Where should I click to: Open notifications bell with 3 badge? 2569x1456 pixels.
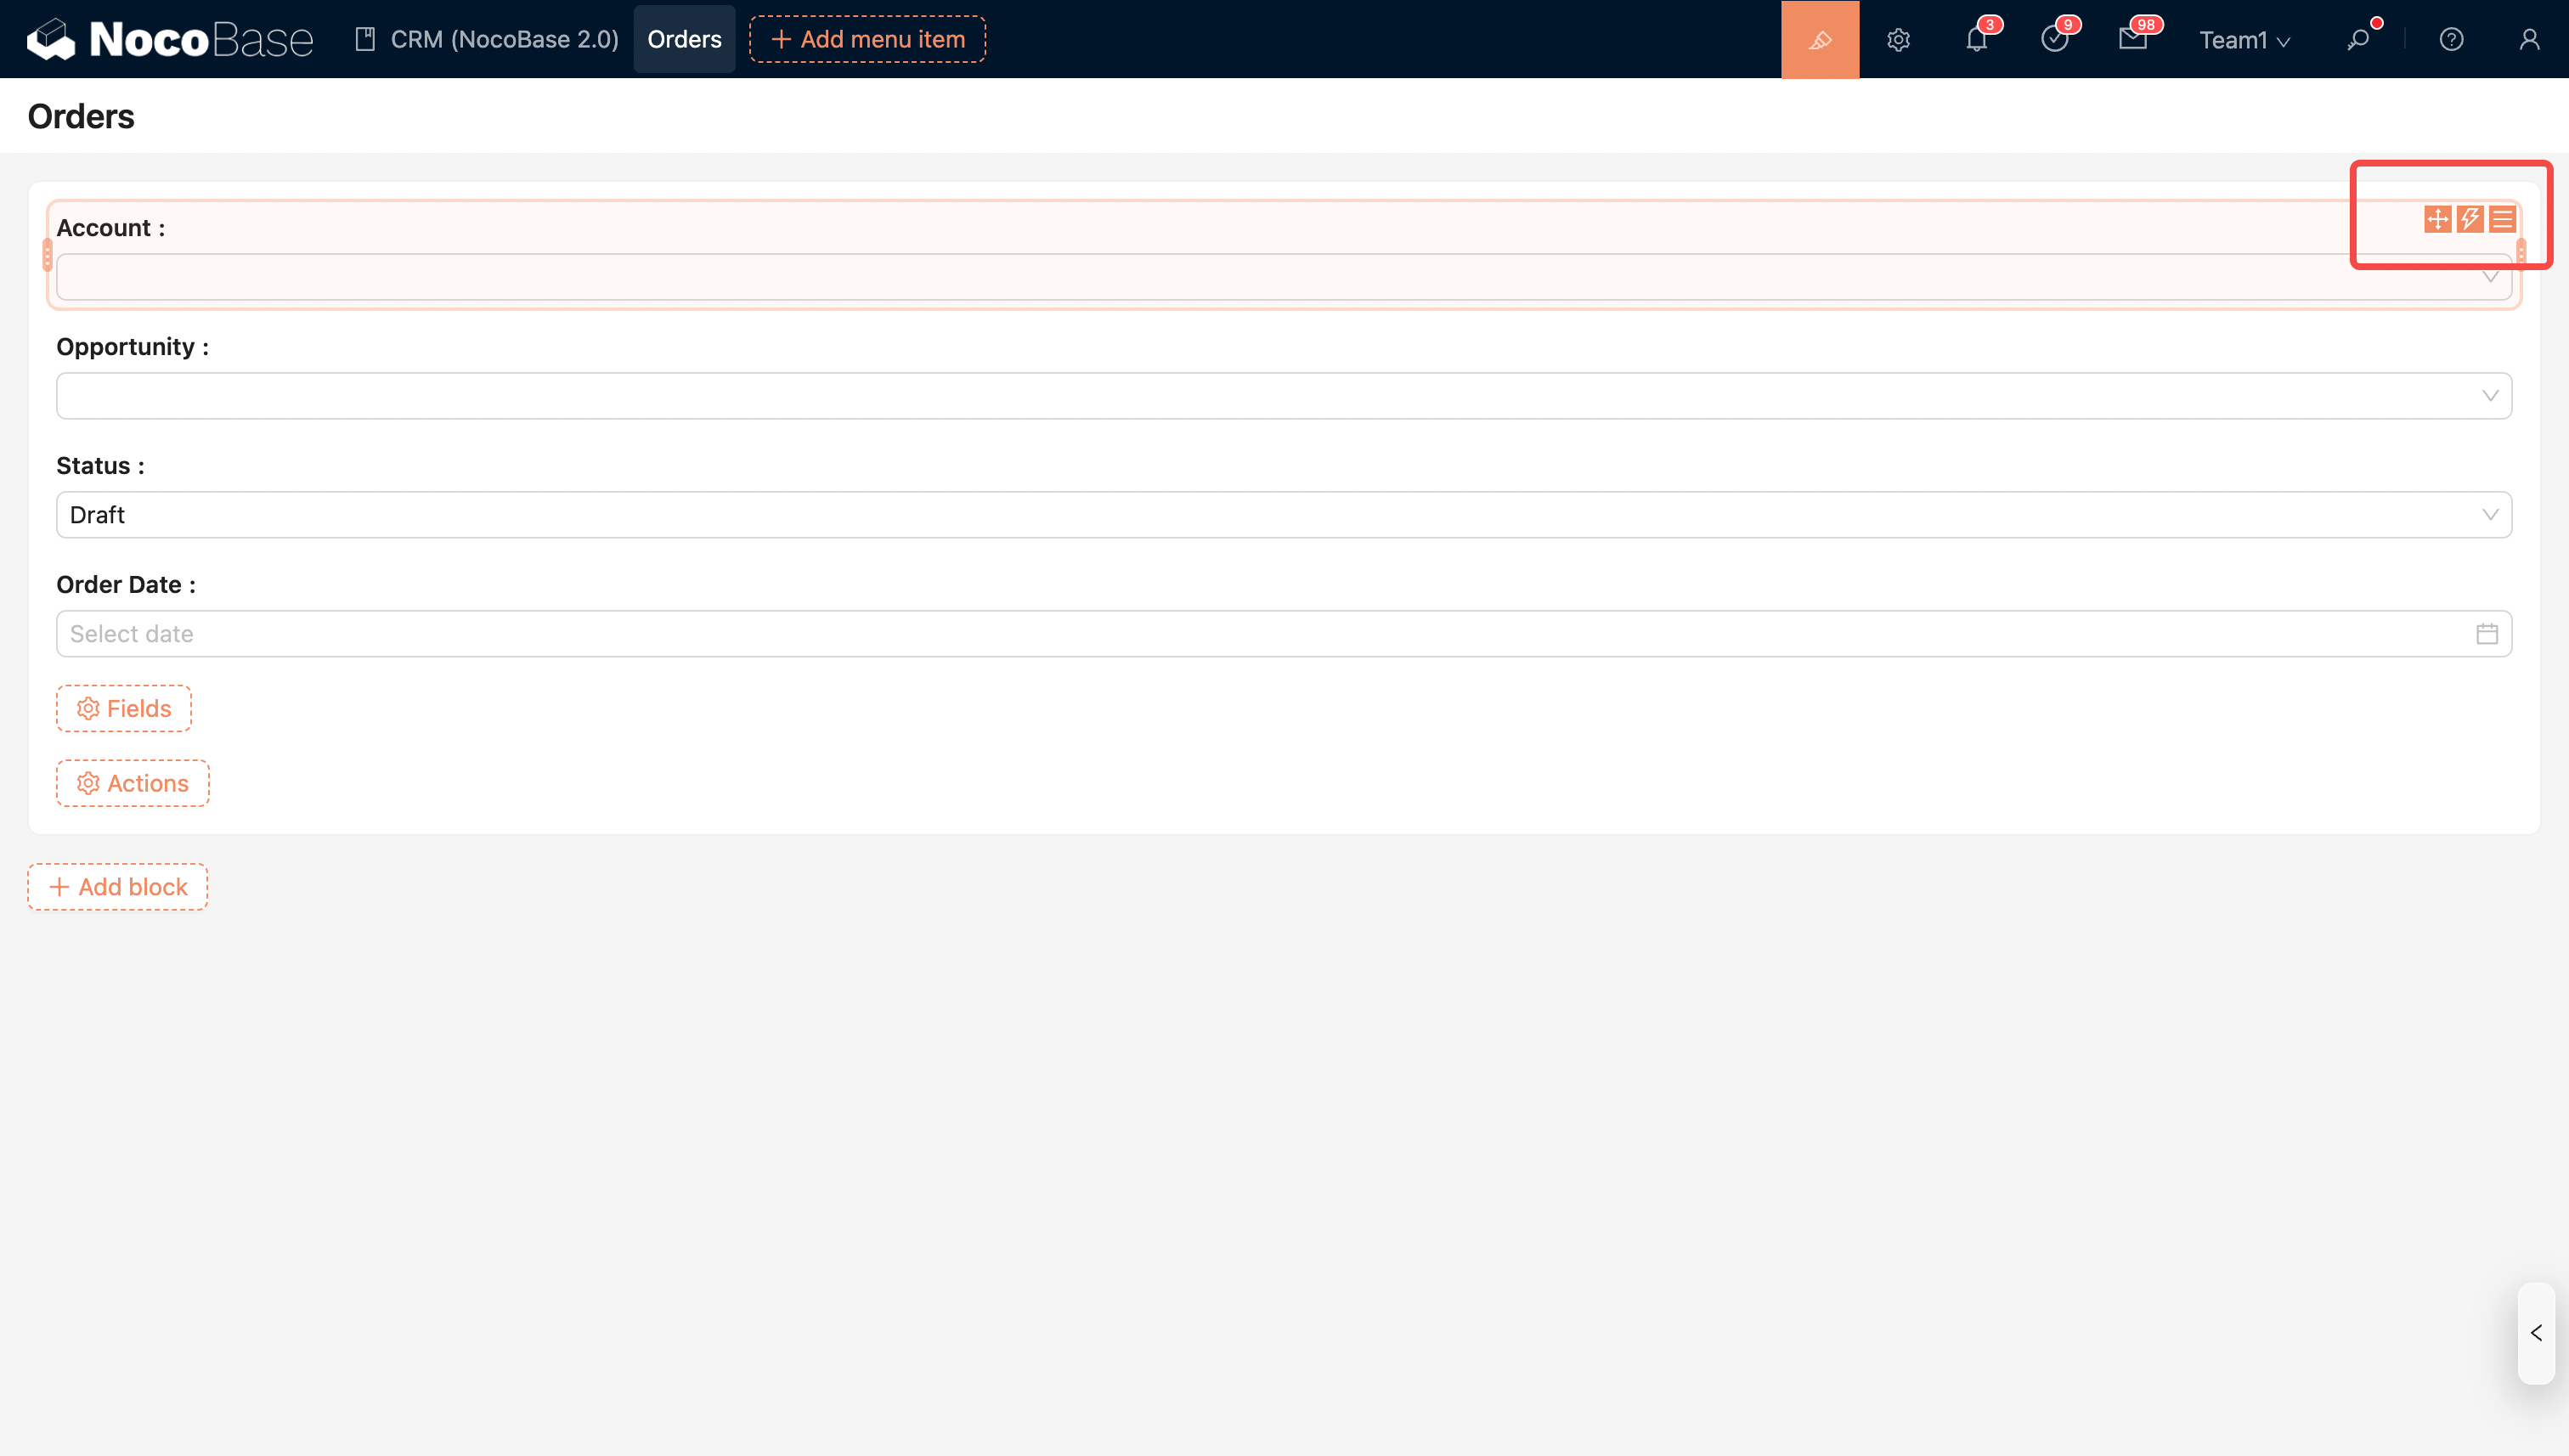click(1976, 40)
